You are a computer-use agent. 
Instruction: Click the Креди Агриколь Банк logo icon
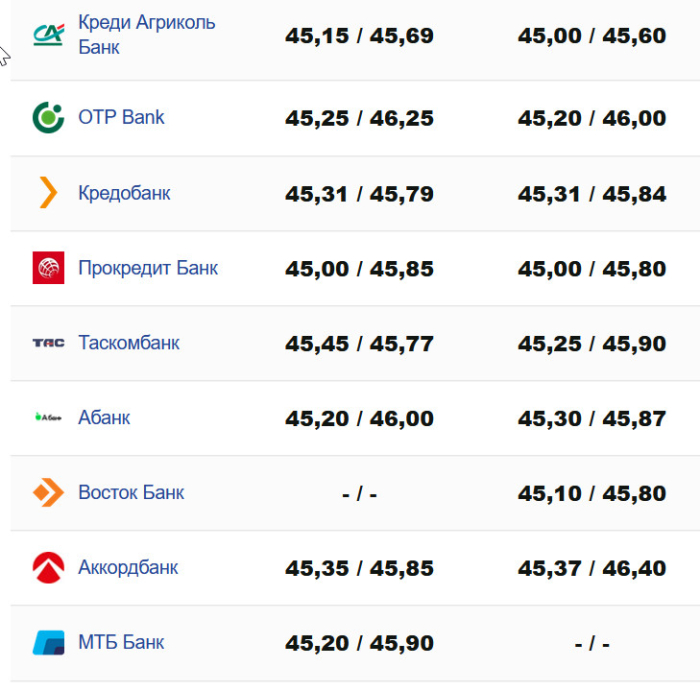(48, 35)
